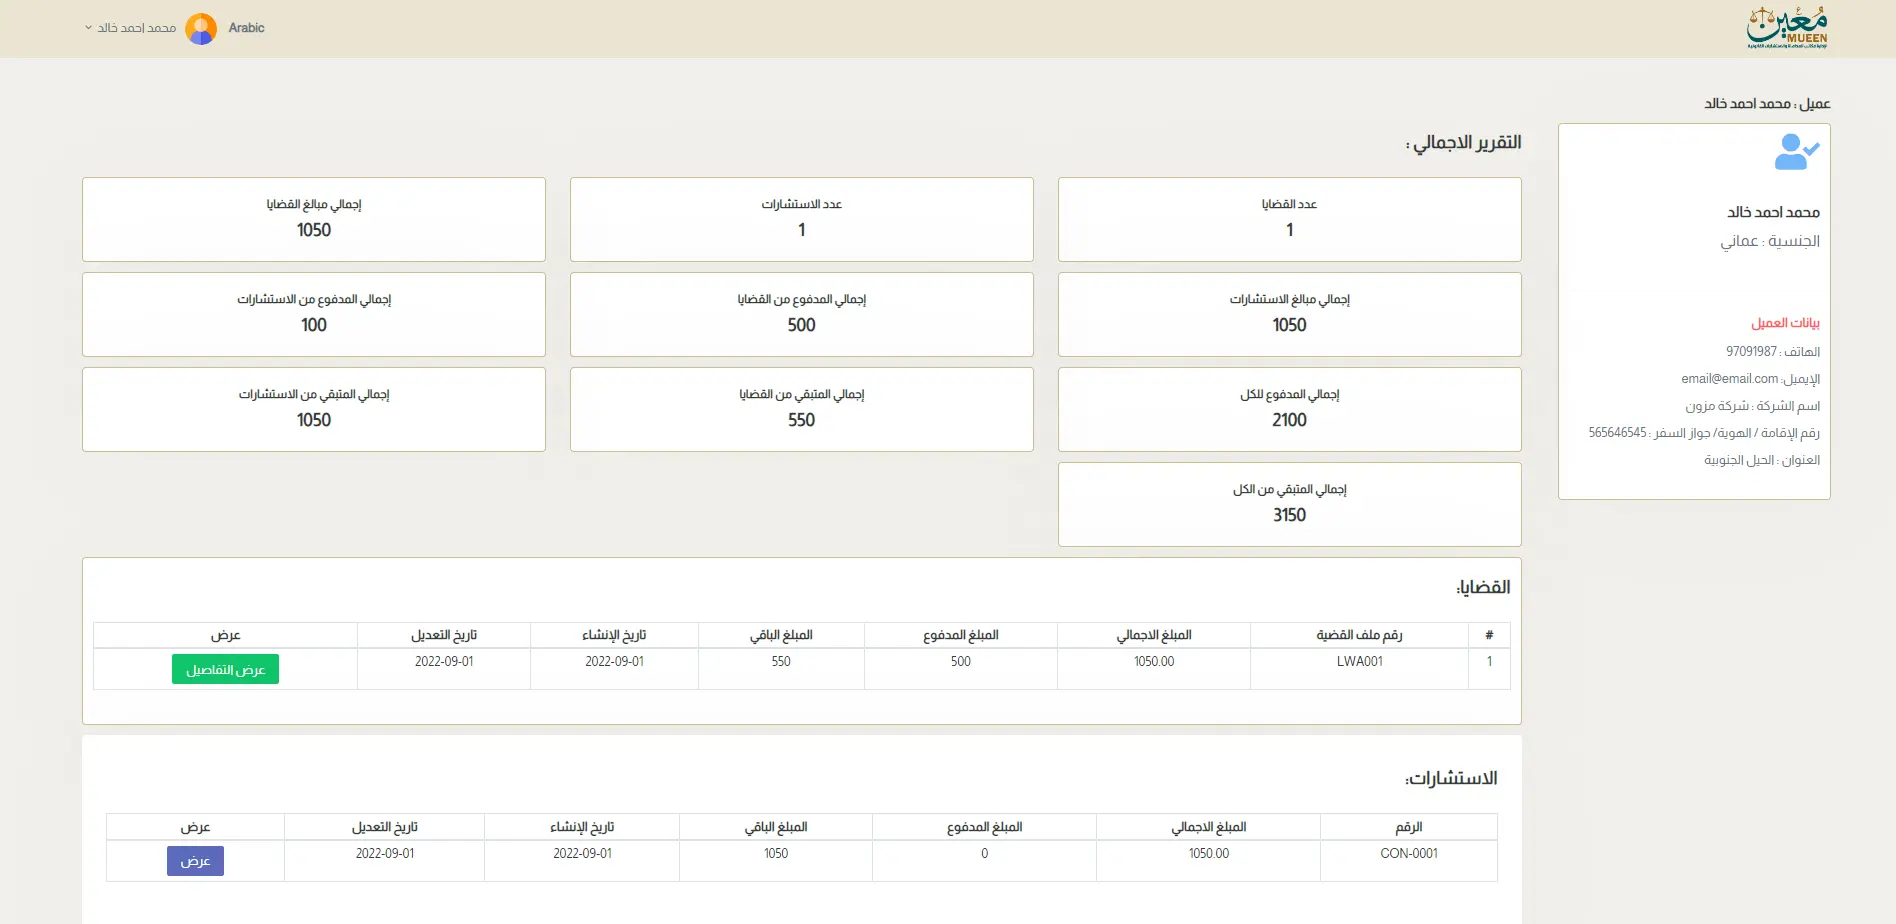Click the client email email@email.com
This screenshot has height=924, width=1896.
point(1729,379)
